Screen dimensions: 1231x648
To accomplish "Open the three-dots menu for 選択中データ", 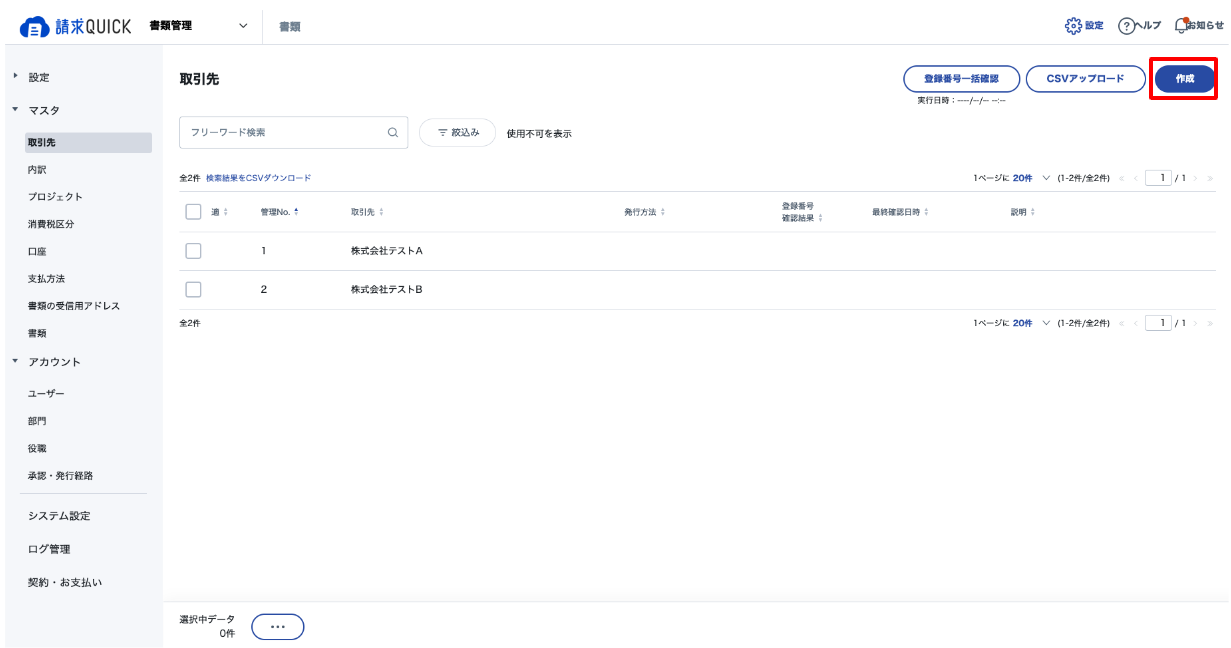I will [278, 626].
